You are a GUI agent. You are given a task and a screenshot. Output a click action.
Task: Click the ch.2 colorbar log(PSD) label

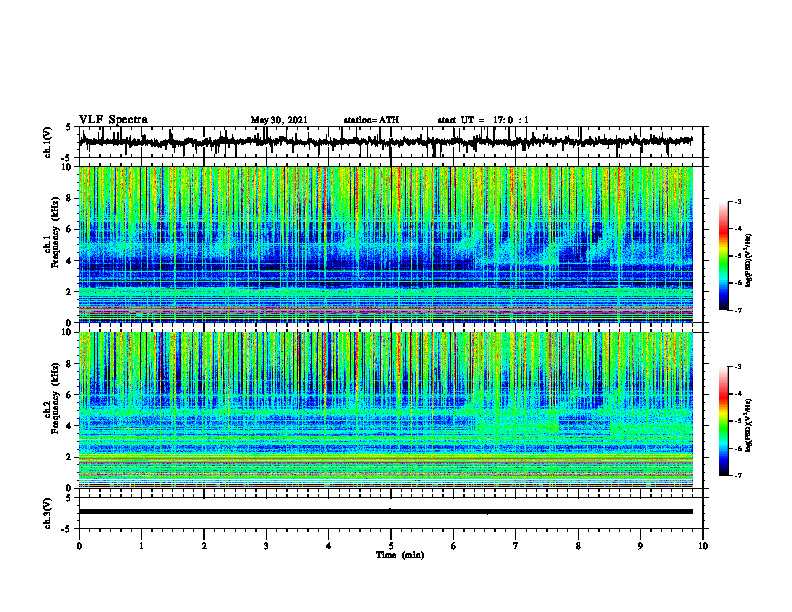[x=748, y=425]
